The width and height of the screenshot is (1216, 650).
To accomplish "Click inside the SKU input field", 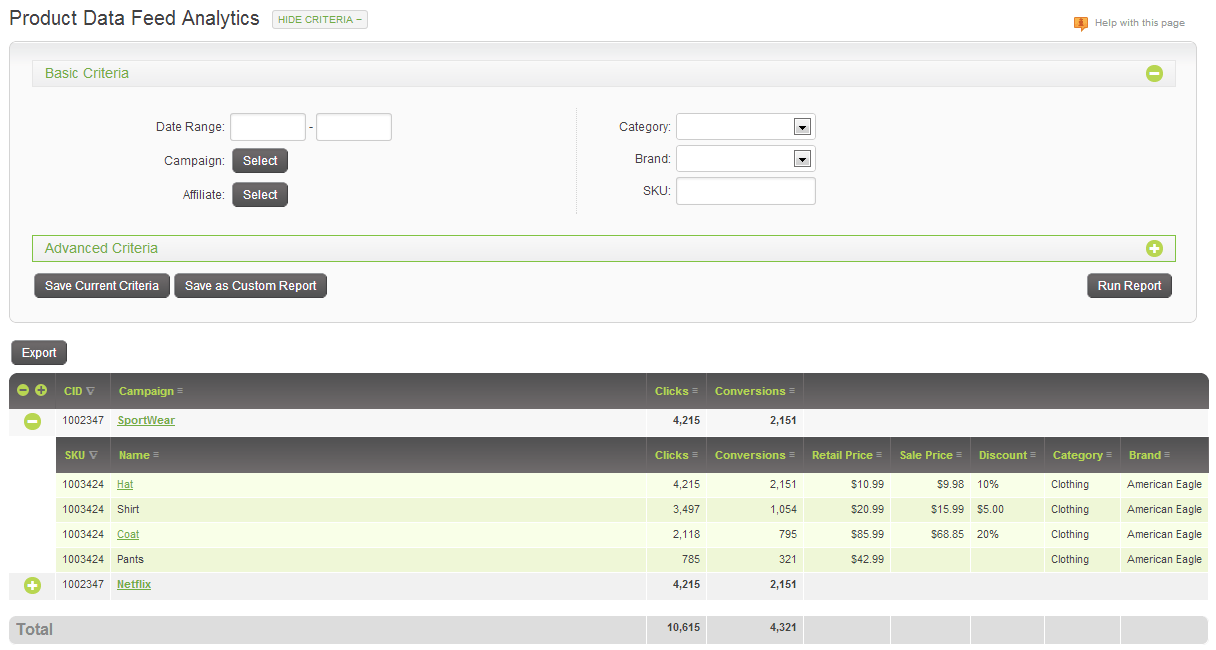I will coord(745,190).
